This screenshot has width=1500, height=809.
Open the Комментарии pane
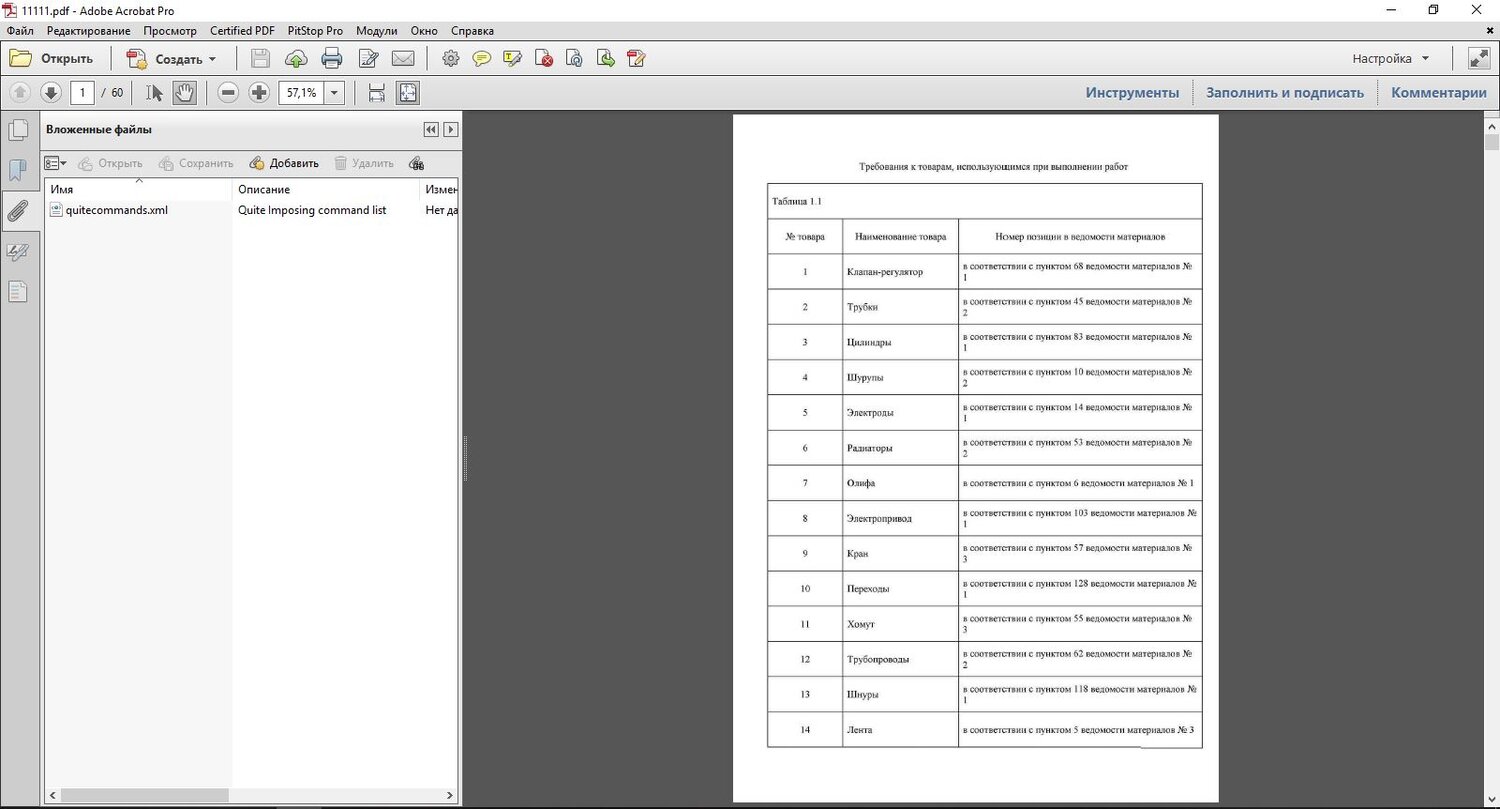click(x=1439, y=93)
